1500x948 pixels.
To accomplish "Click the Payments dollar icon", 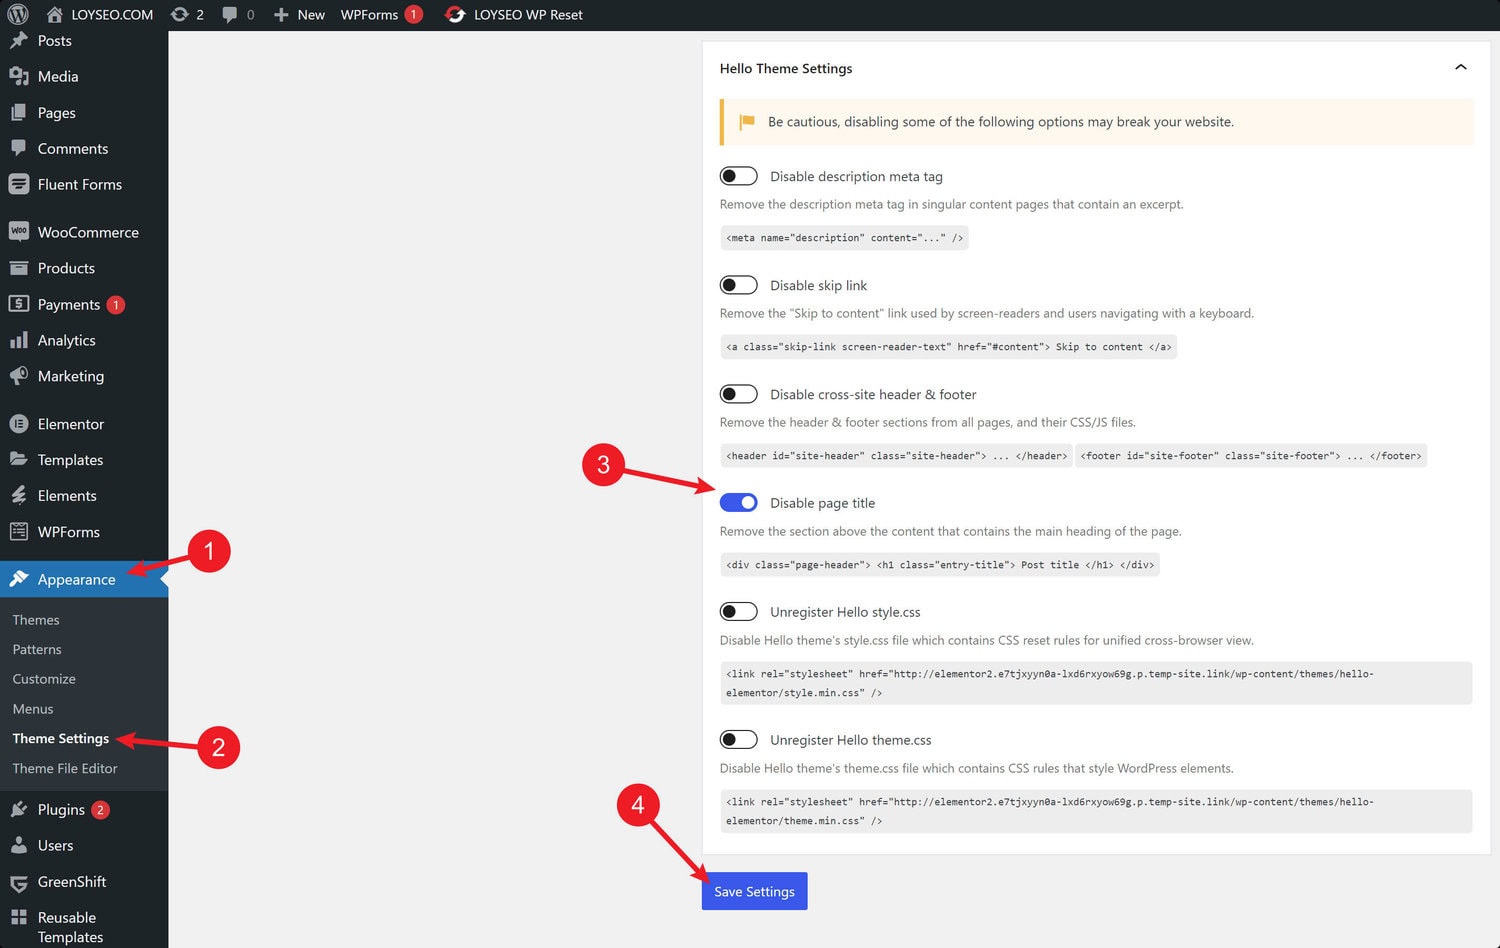I will [x=19, y=304].
